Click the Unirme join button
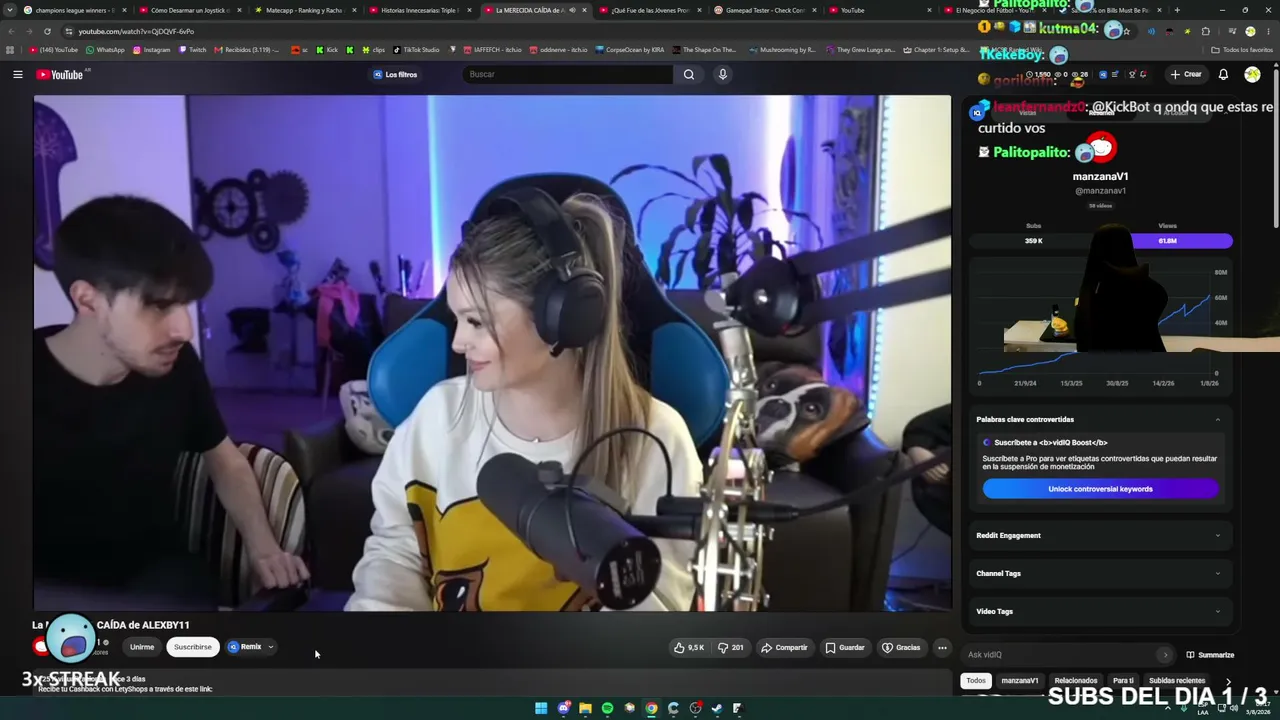The width and height of the screenshot is (1280, 720). [x=142, y=647]
